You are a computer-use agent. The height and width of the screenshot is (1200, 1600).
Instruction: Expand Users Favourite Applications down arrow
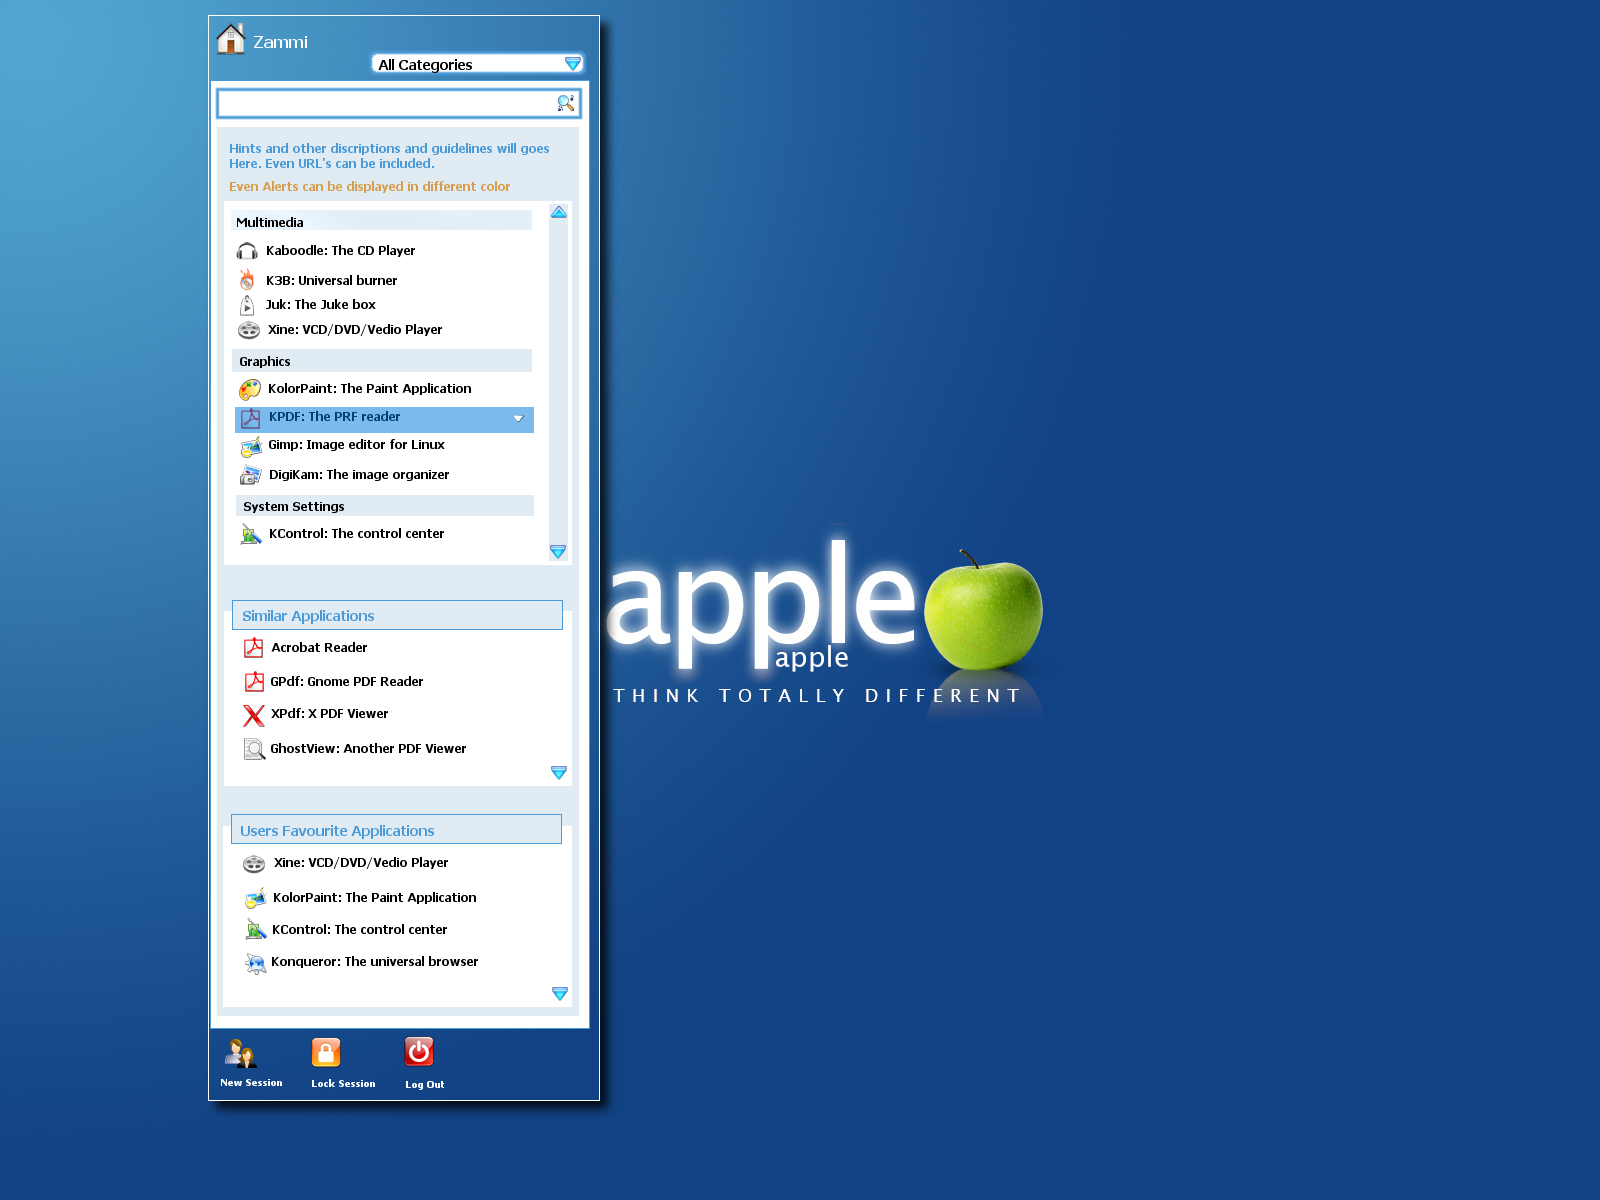(x=560, y=994)
